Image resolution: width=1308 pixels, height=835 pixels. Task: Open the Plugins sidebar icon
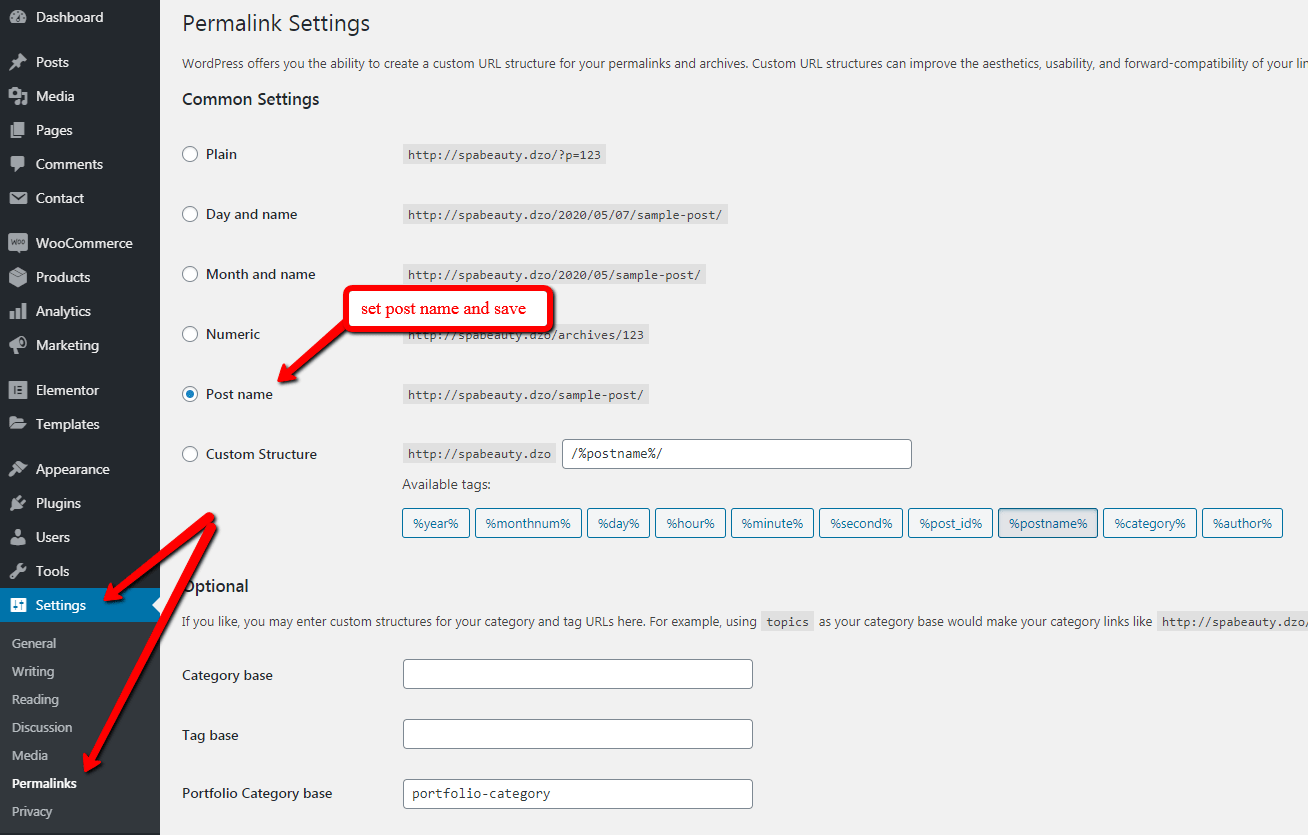click(16, 503)
